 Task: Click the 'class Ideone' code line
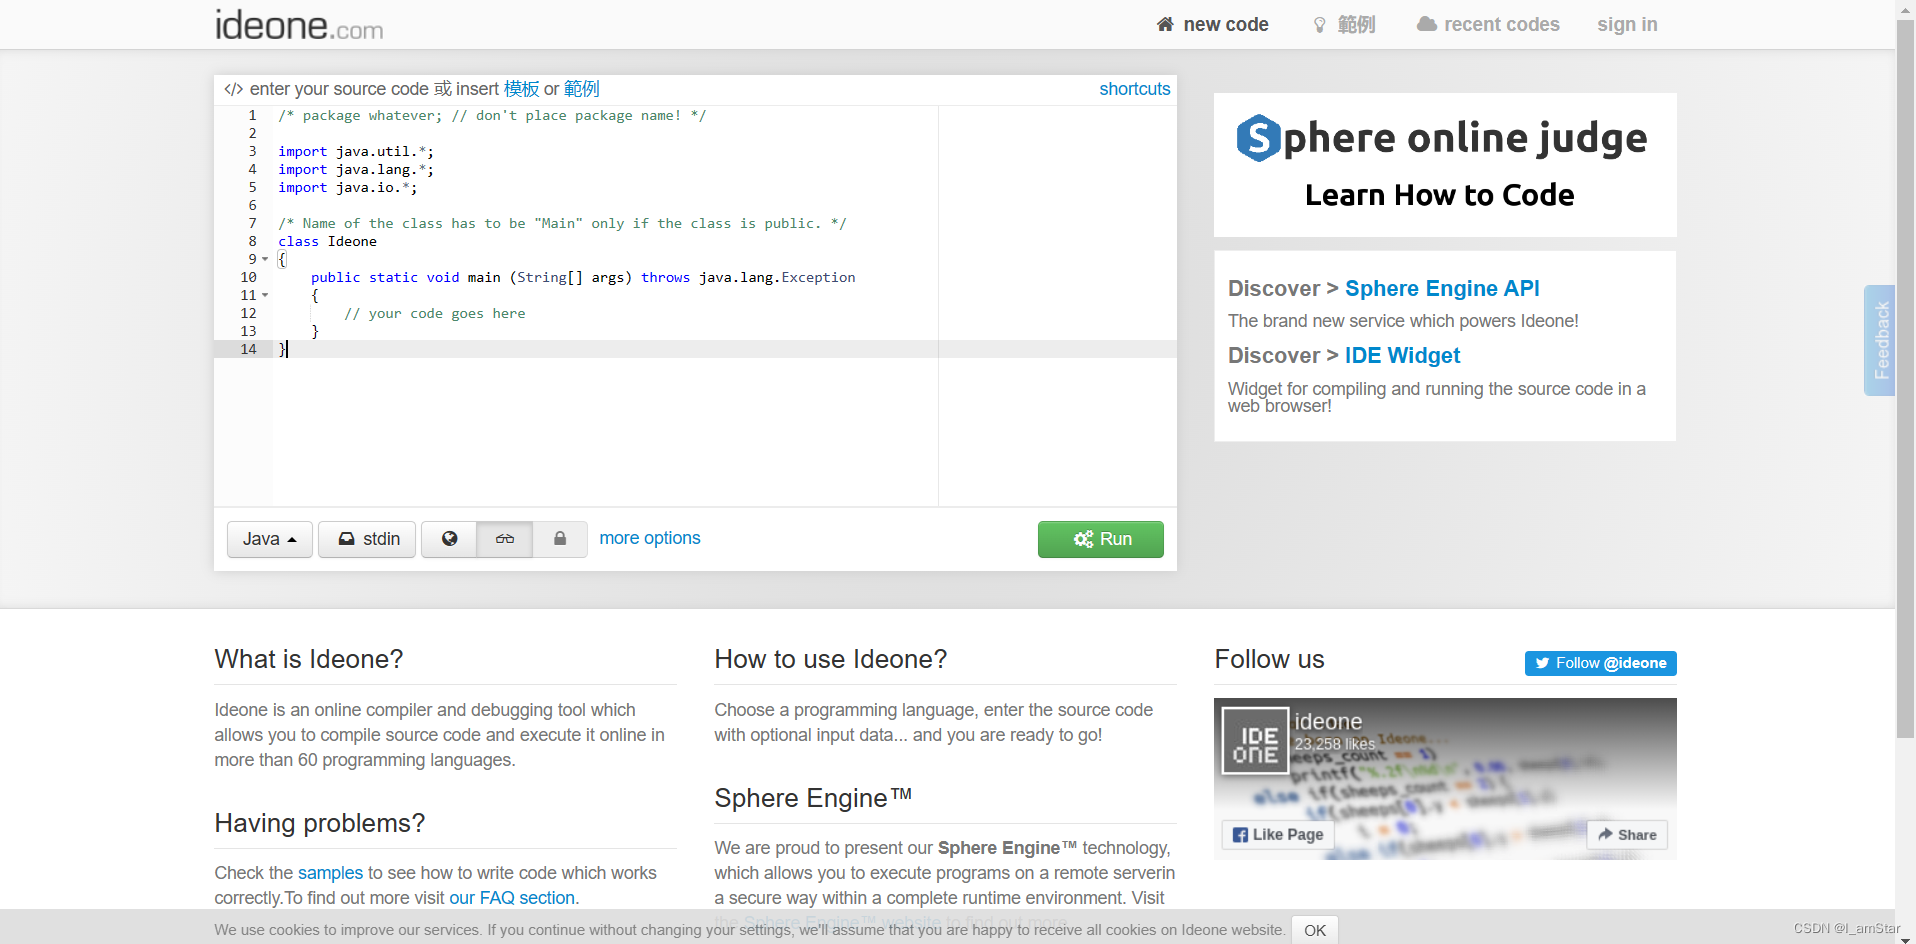click(327, 241)
